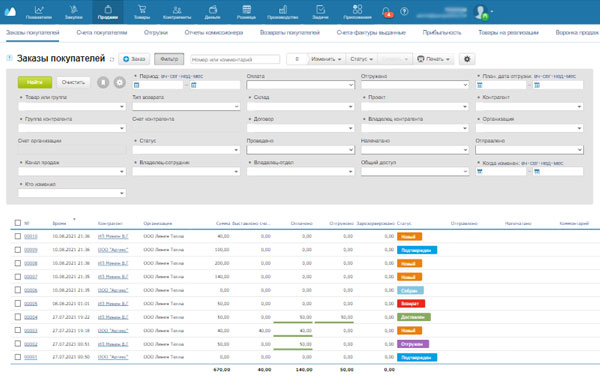Open the Продажи section
Image resolution: width=600 pixels, height=382 pixels.
[108, 12]
